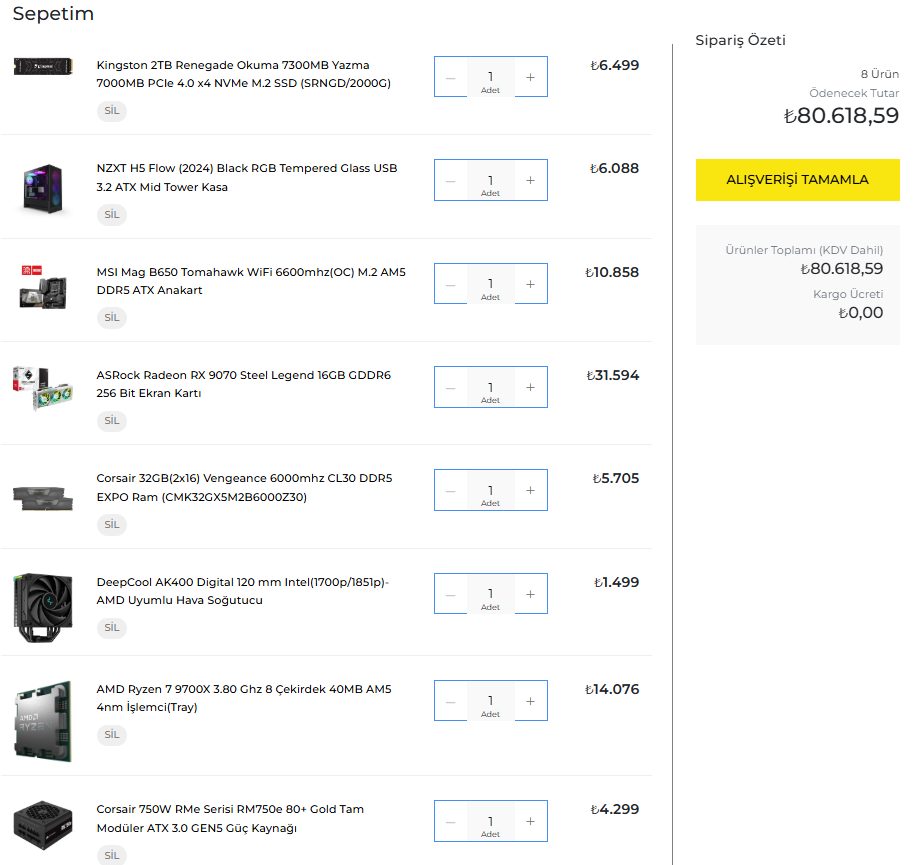Select AMD Ryzen 7 9700X quantity field
The height and width of the screenshot is (865, 916).
tap(491, 701)
